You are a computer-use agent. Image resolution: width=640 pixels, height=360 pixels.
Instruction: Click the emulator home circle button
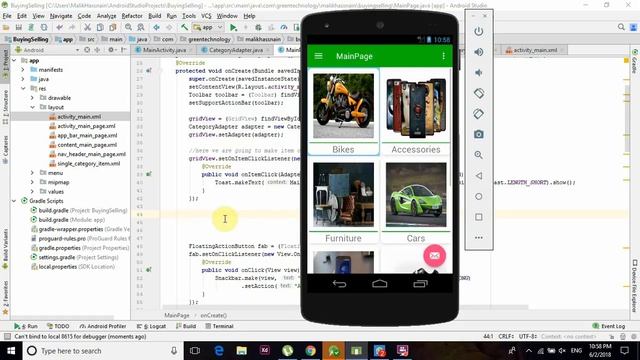click(479, 196)
